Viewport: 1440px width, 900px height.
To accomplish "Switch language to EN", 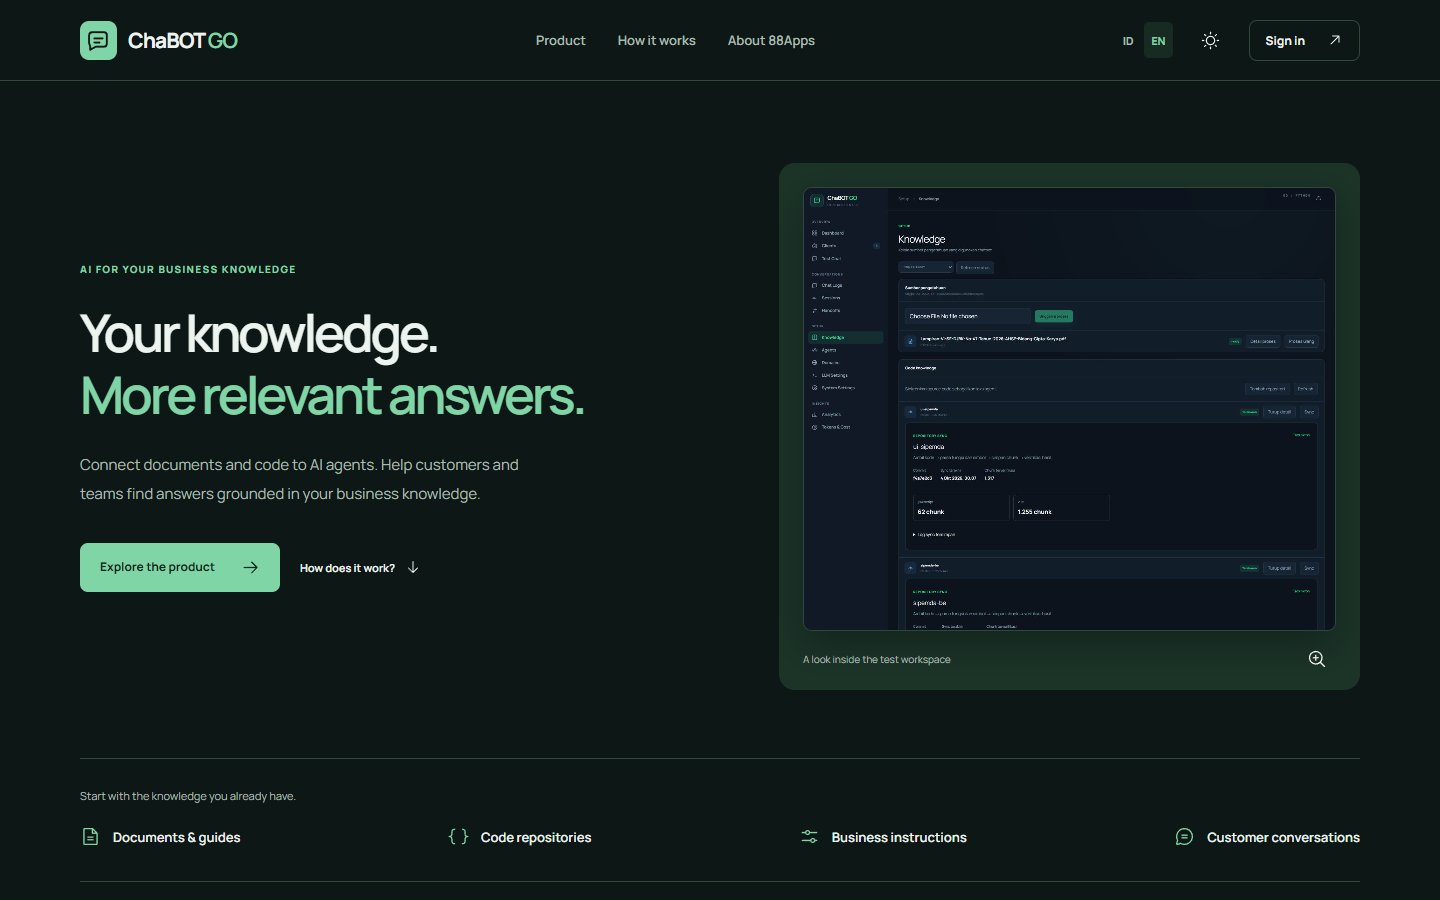I will (x=1158, y=41).
